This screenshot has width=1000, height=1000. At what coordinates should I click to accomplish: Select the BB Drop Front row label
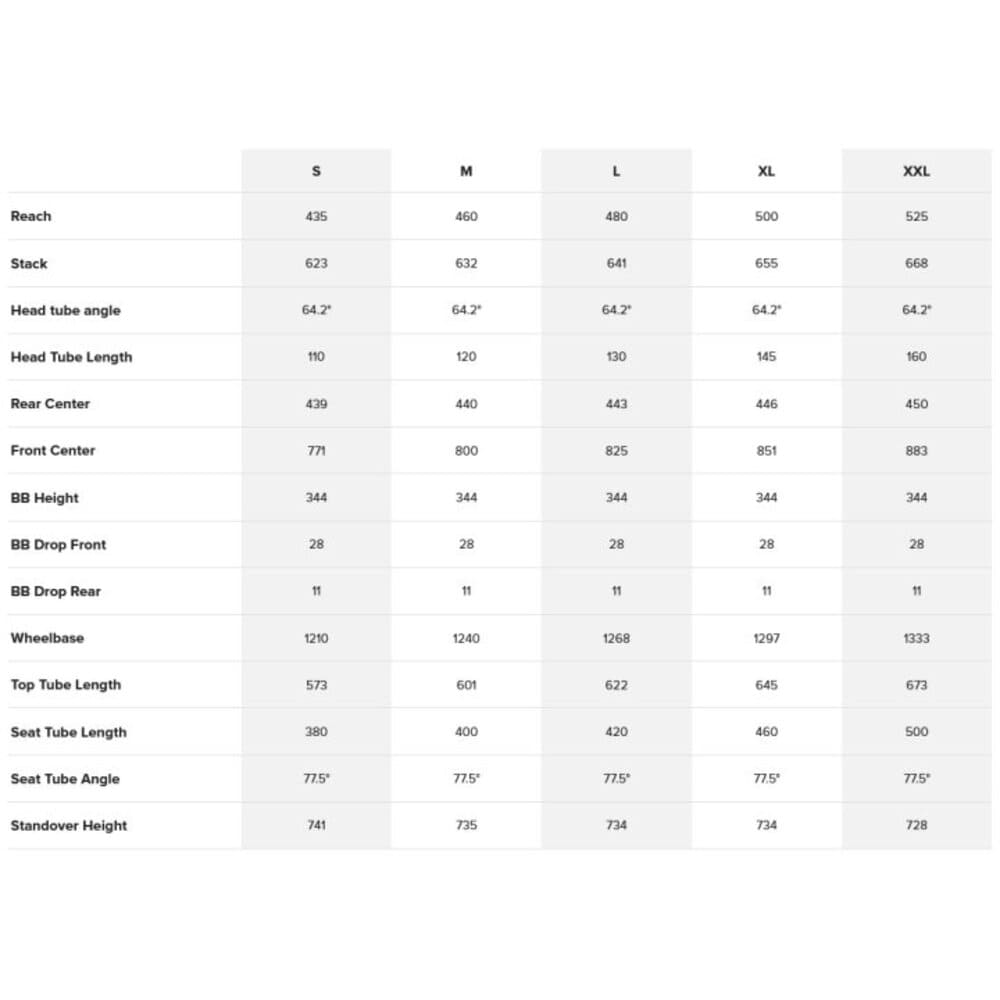tap(58, 544)
